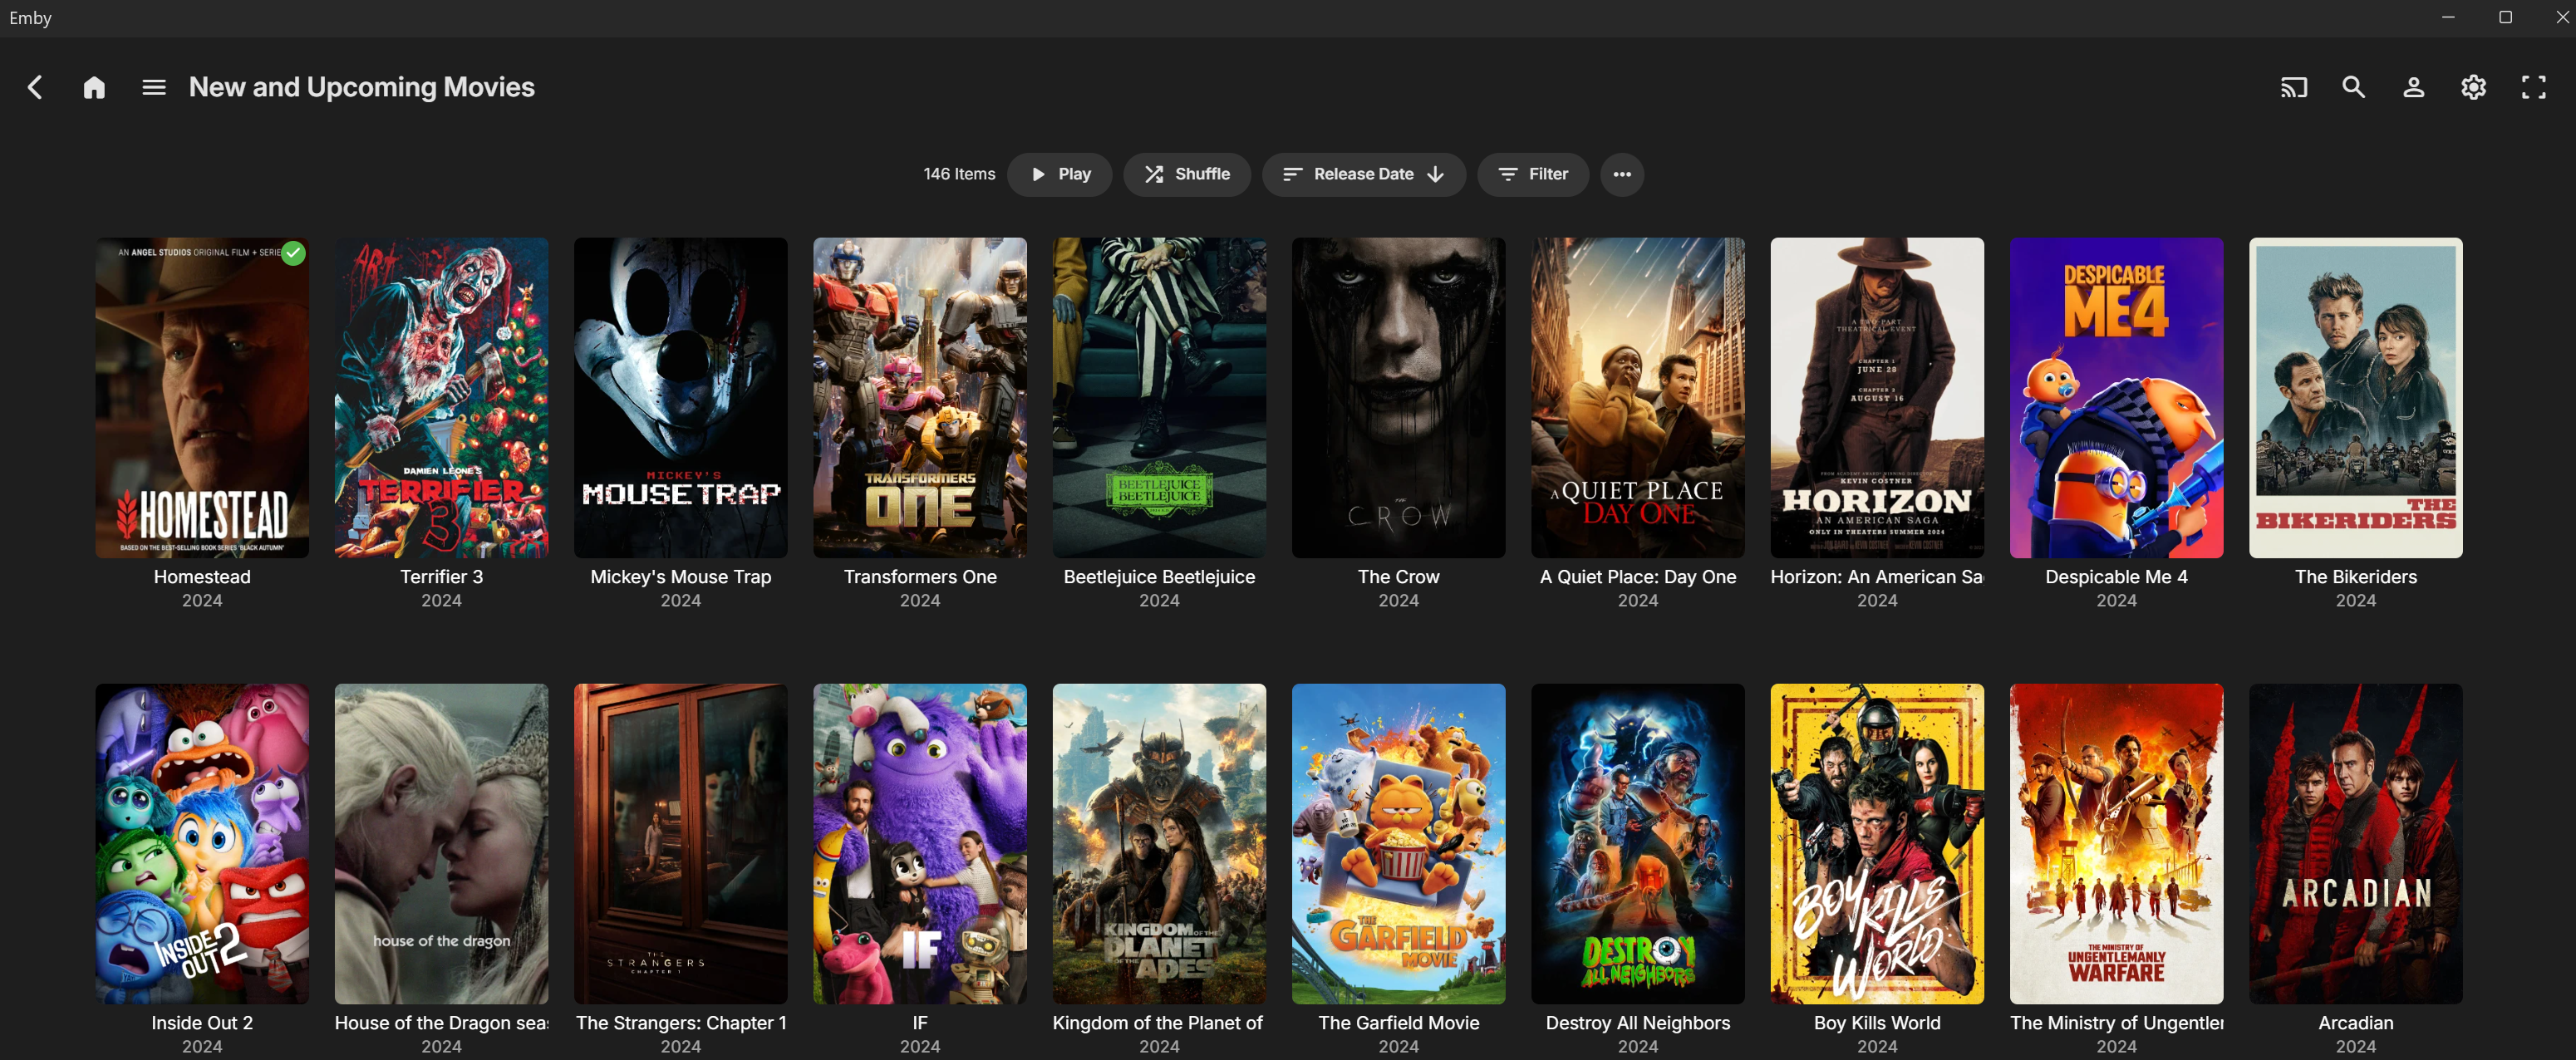
Task: Click the Destroy All Neighbors title text
Action: tap(1638, 1023)
